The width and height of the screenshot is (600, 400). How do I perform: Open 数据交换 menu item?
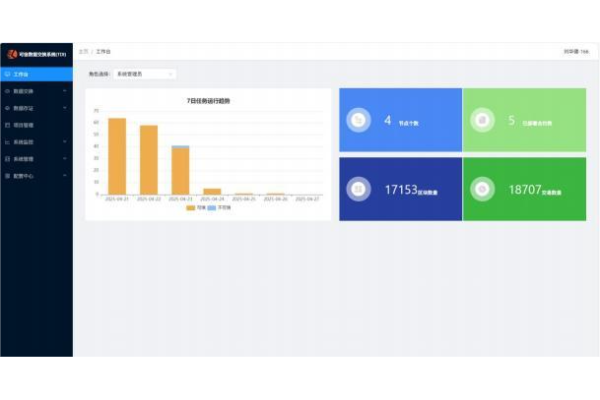click(x=24, y=91)
